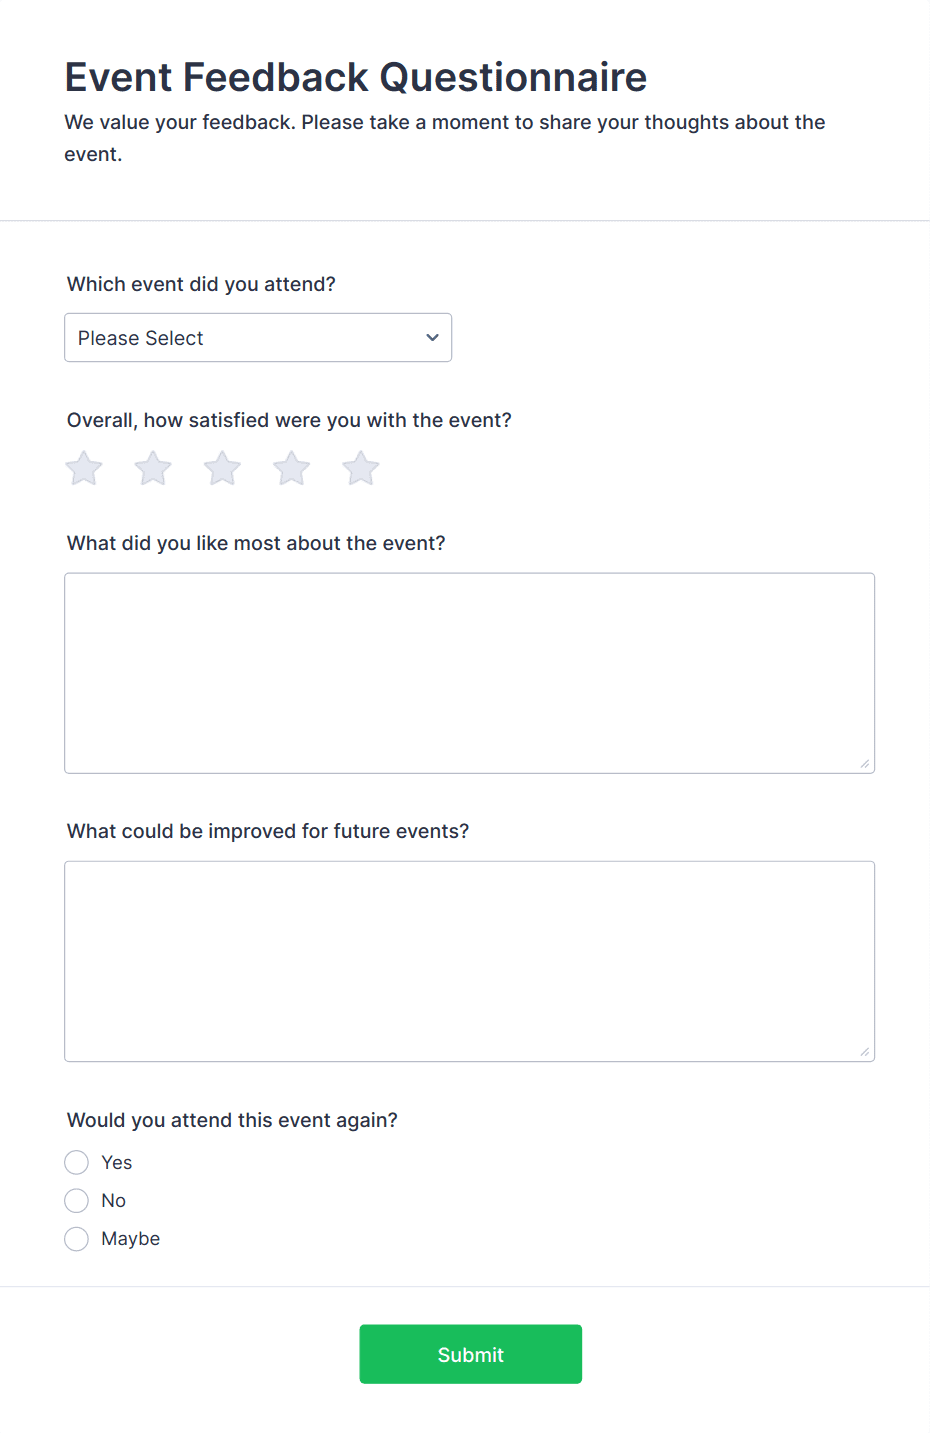Viewport: 930px width, 1433px height.
Task: Click the improvement suggestions textarea
Action: [x=469, y=960]
